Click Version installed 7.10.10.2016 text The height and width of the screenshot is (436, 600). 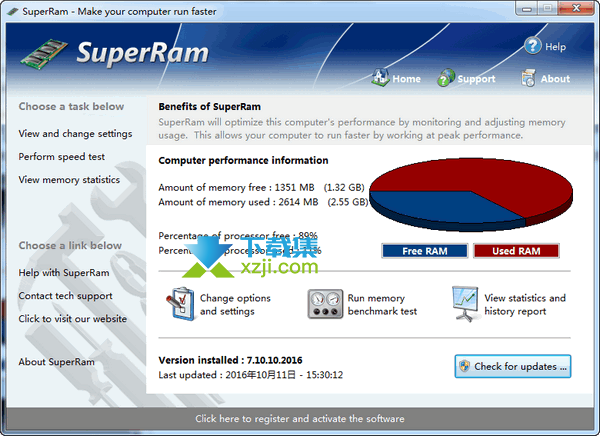coord(230,360)
